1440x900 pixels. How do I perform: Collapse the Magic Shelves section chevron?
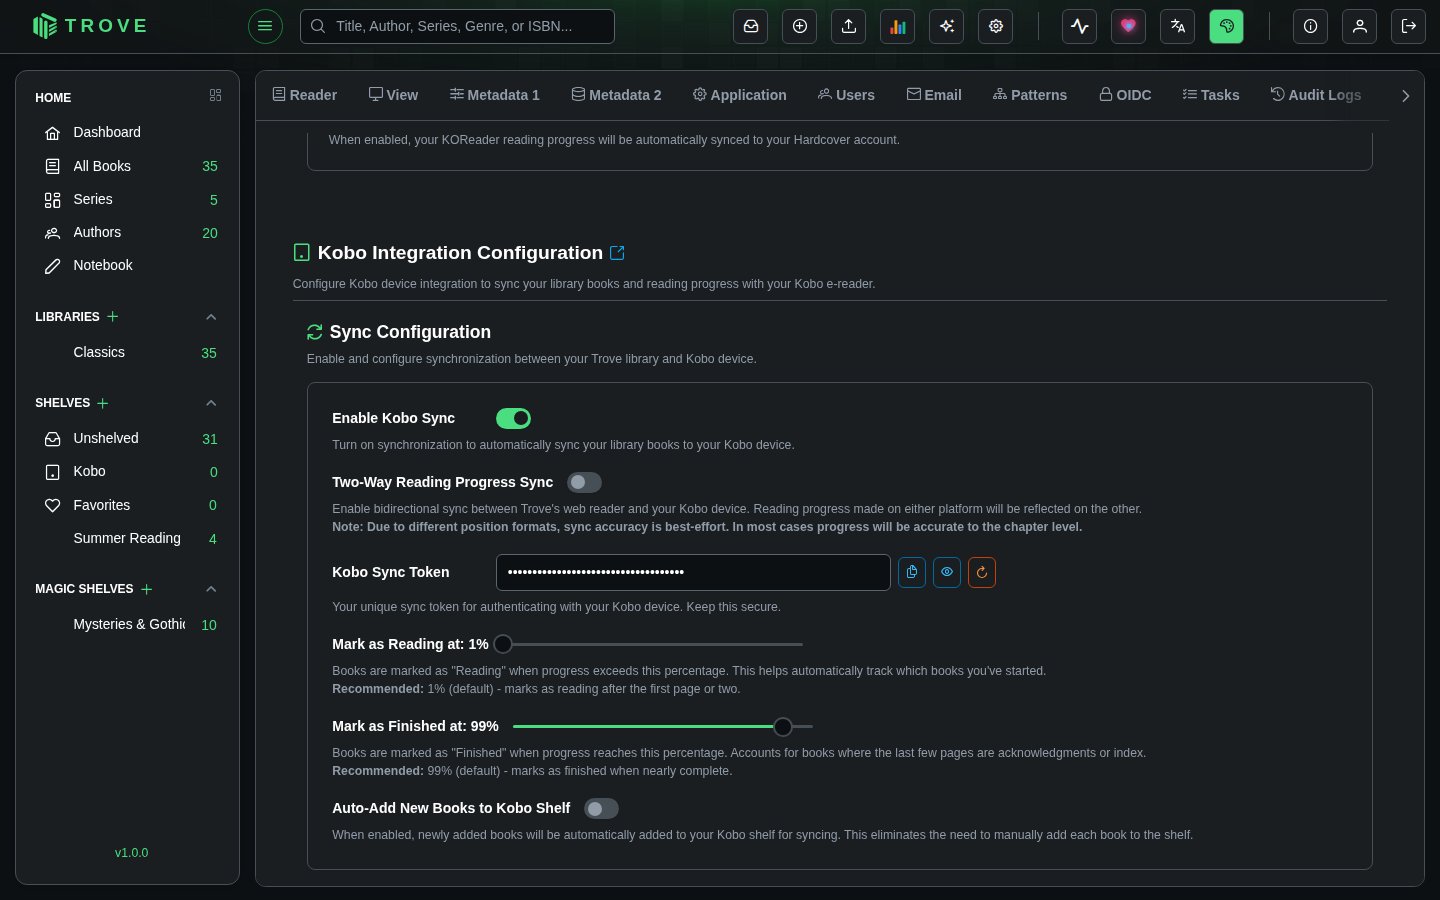click(211, 589)
